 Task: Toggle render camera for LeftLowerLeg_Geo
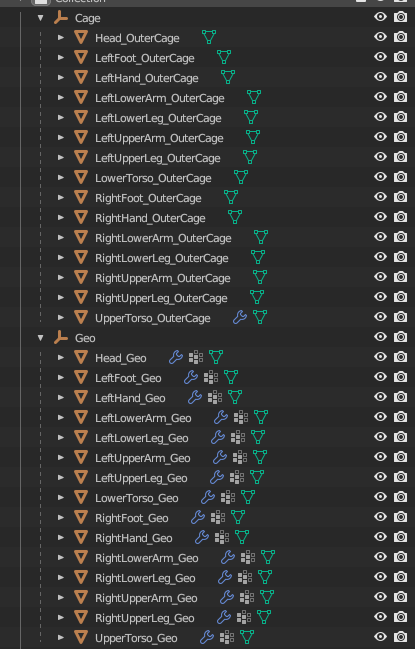coord(400,437)
